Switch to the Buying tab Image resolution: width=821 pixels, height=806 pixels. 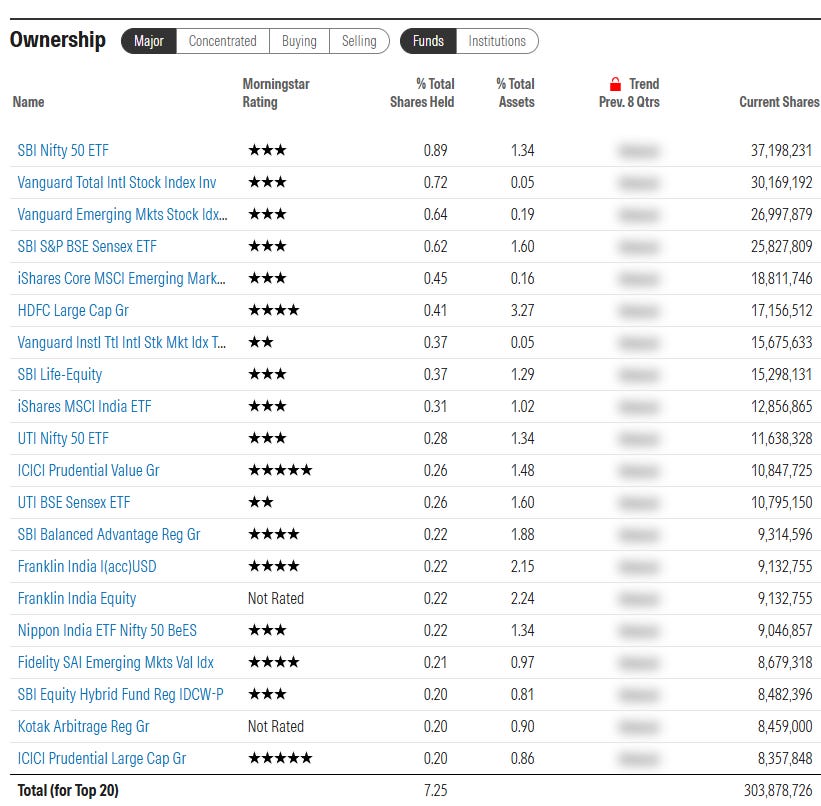tap(299, 41)
